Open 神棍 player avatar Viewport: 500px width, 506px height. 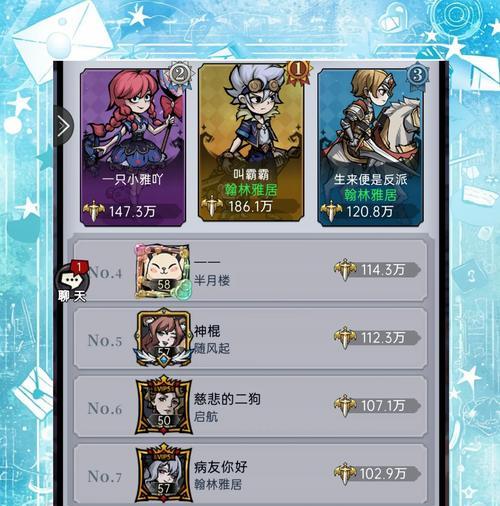pos(163,338)
